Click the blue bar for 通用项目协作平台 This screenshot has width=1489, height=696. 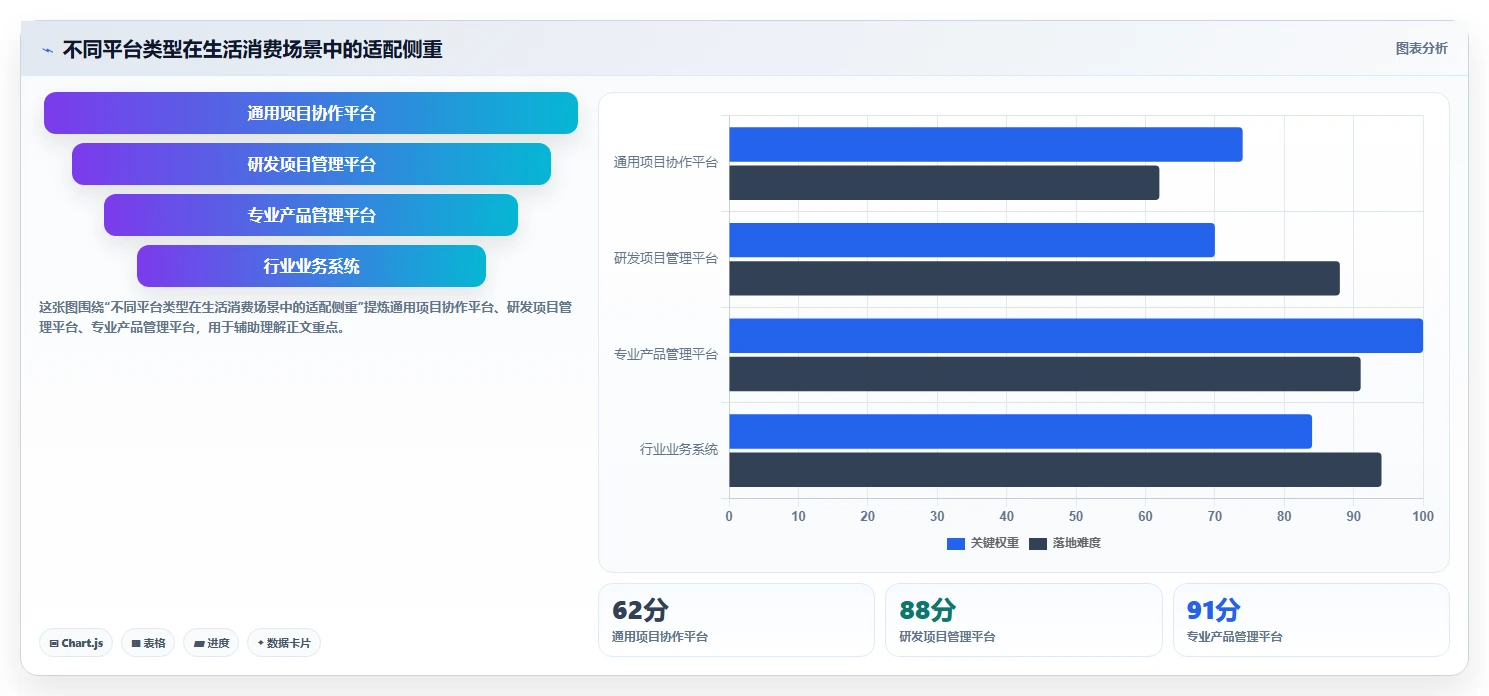[x=986, y=144]
